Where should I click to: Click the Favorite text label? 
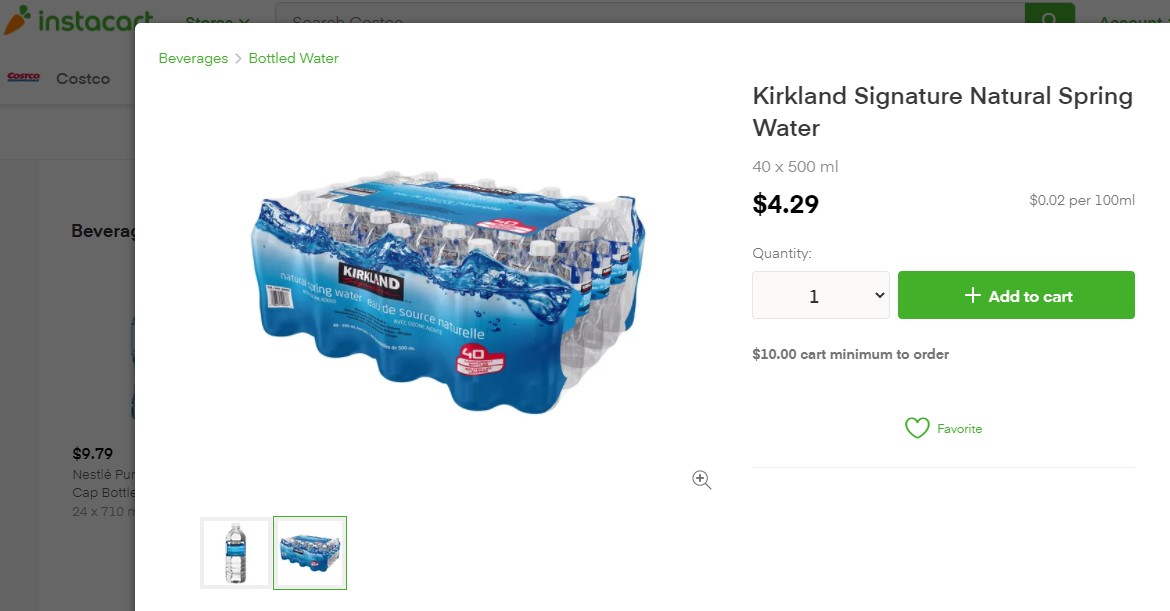(x=959, y=429)
